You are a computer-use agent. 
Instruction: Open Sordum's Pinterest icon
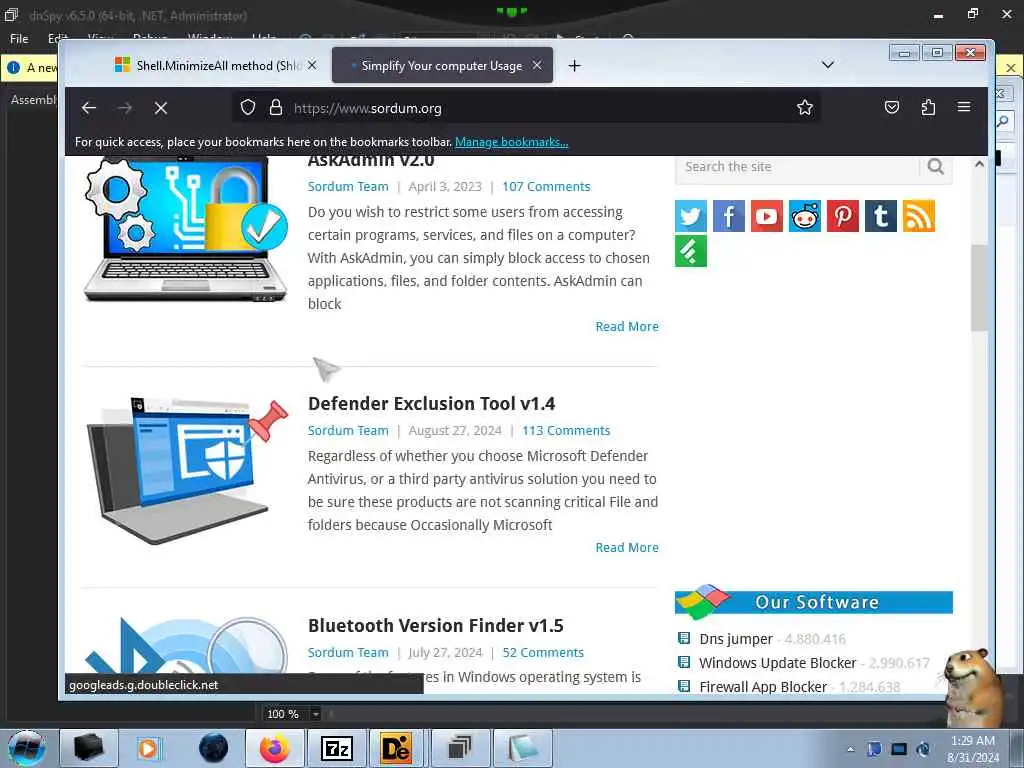tap(843, 216)
